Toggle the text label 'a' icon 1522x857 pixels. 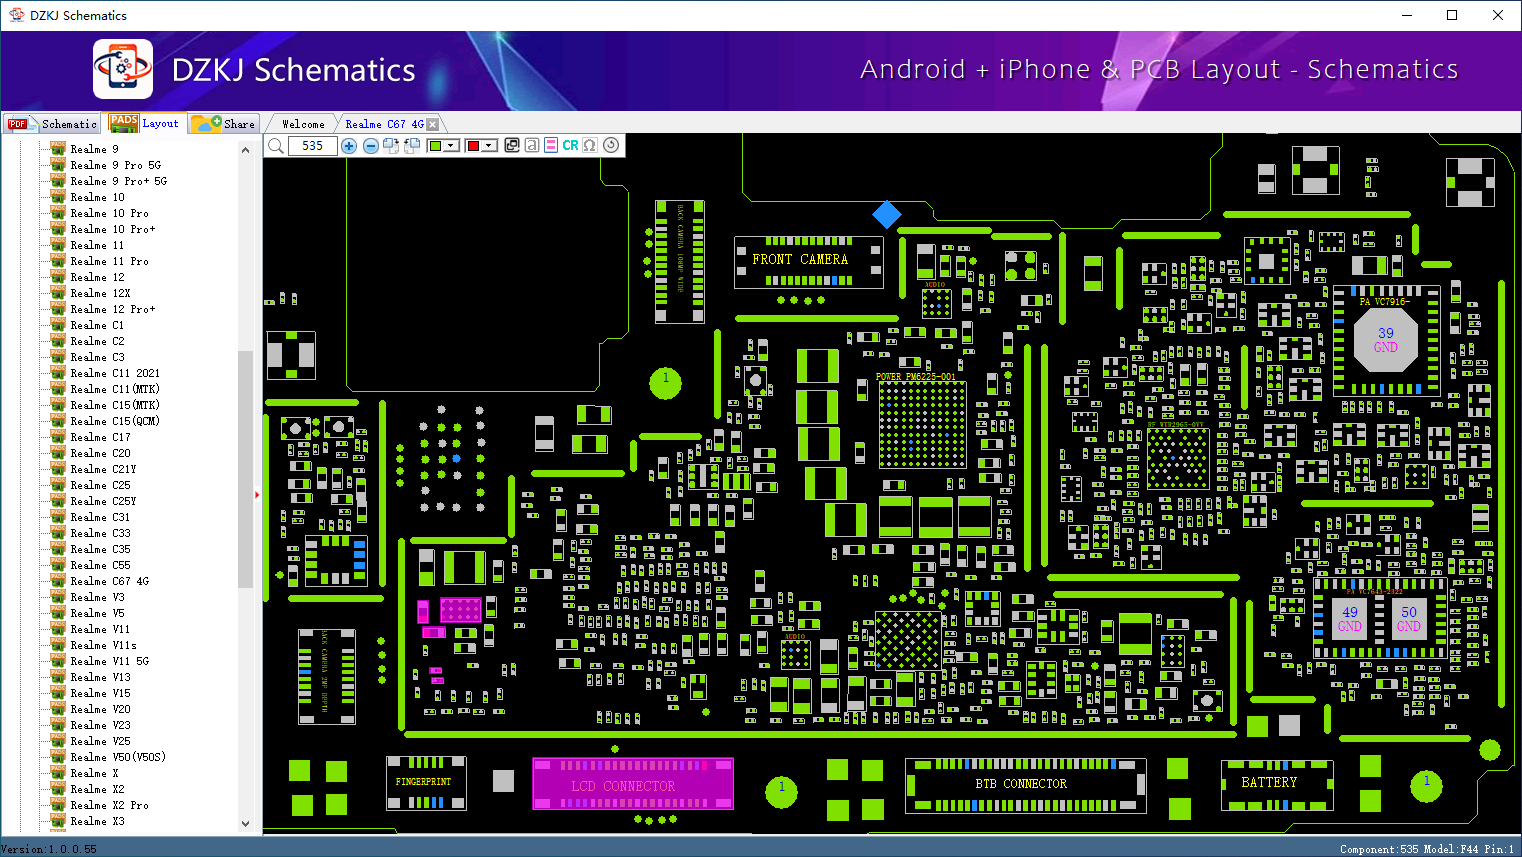[x=532, y=145]
